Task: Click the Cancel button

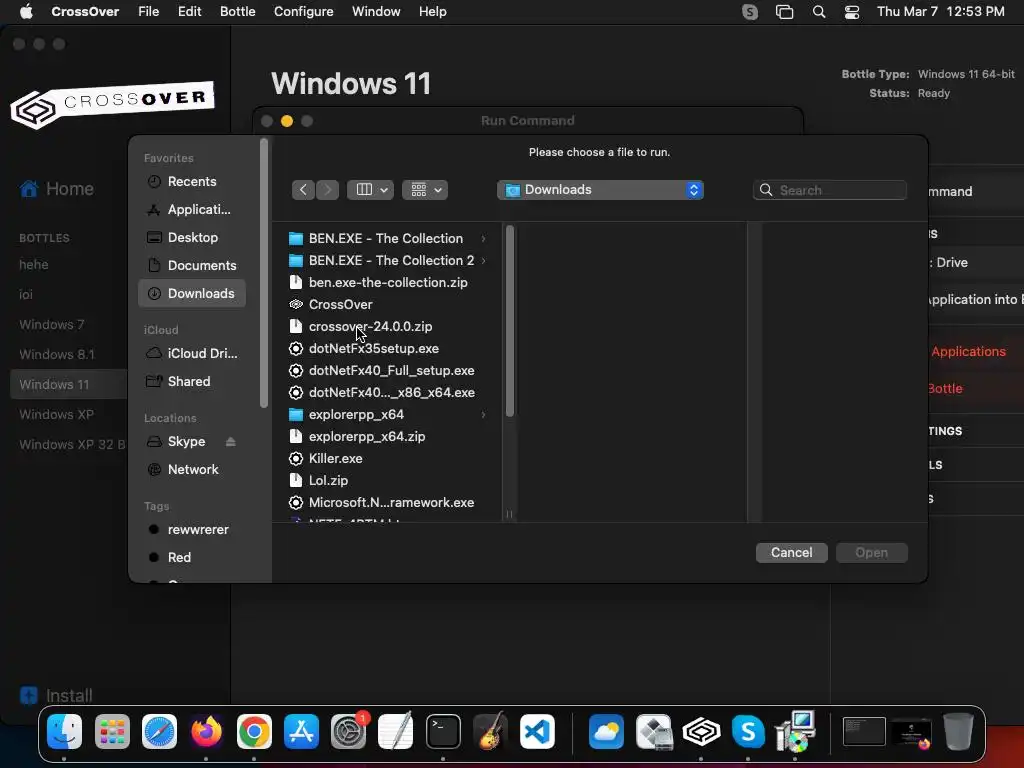Action: coord(792,552)
